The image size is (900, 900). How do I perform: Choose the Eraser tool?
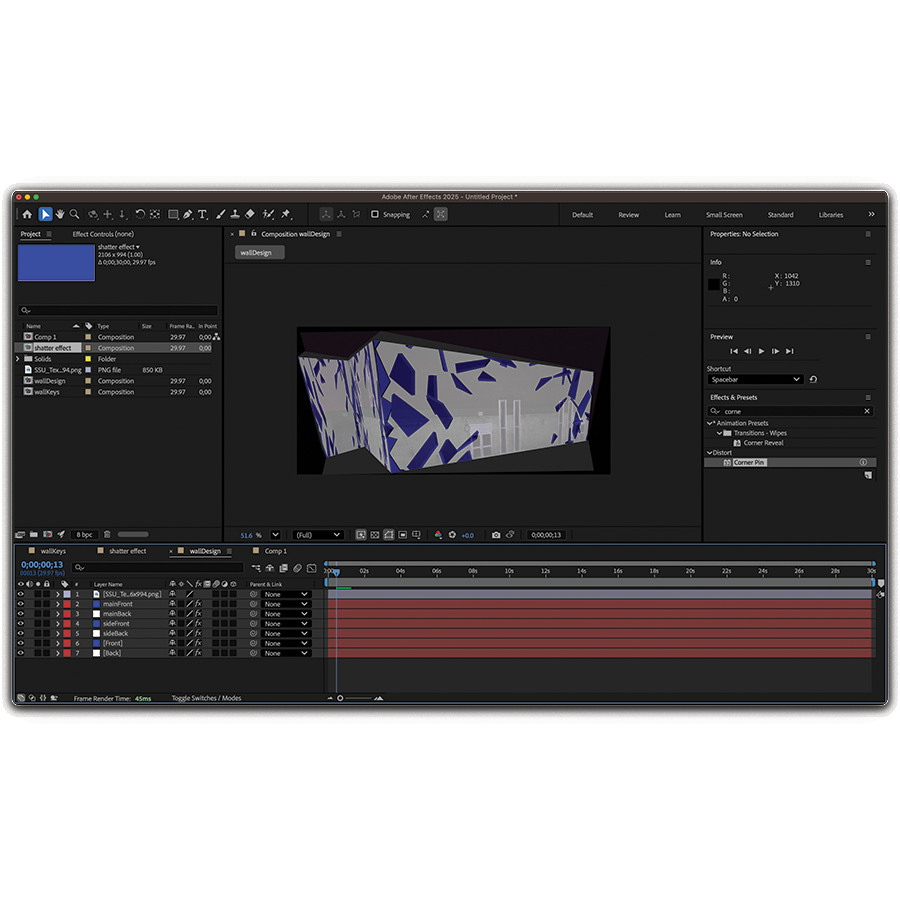[x=250, y=214]
